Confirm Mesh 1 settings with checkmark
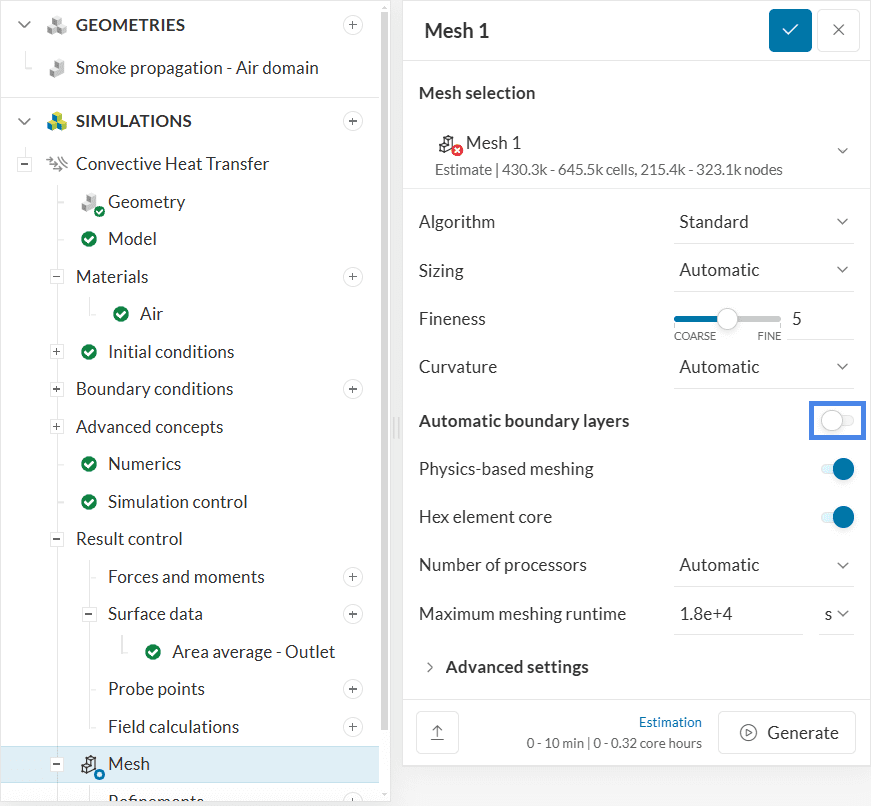Viewport: 871px width, 806px height. click(790, 30)
